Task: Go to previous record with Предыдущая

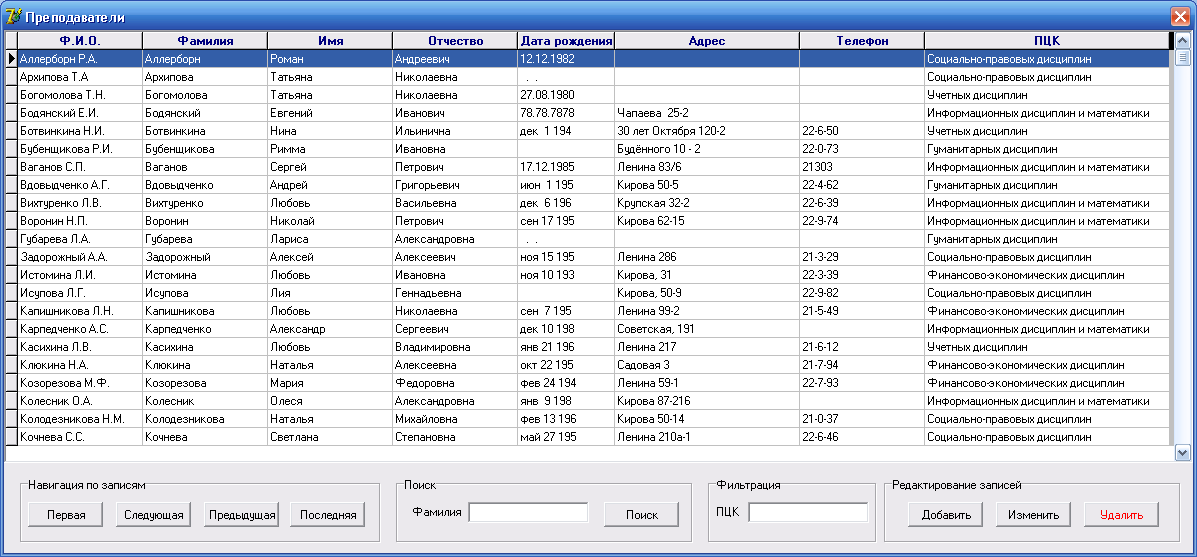Action: pyautogui.click(x=241, y=515)
